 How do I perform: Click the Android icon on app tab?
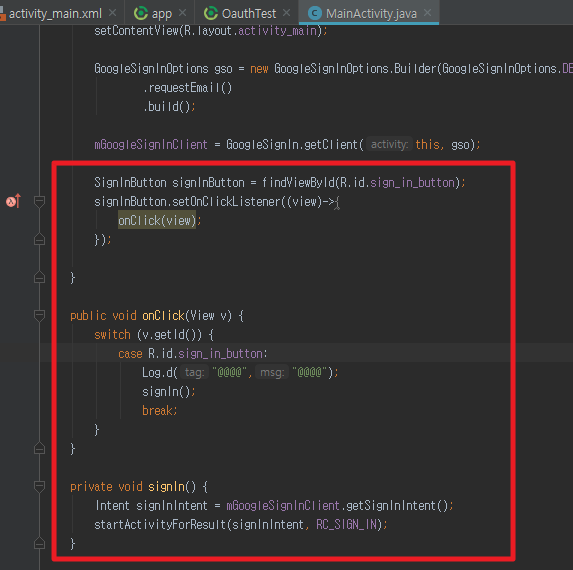point(141,14)
